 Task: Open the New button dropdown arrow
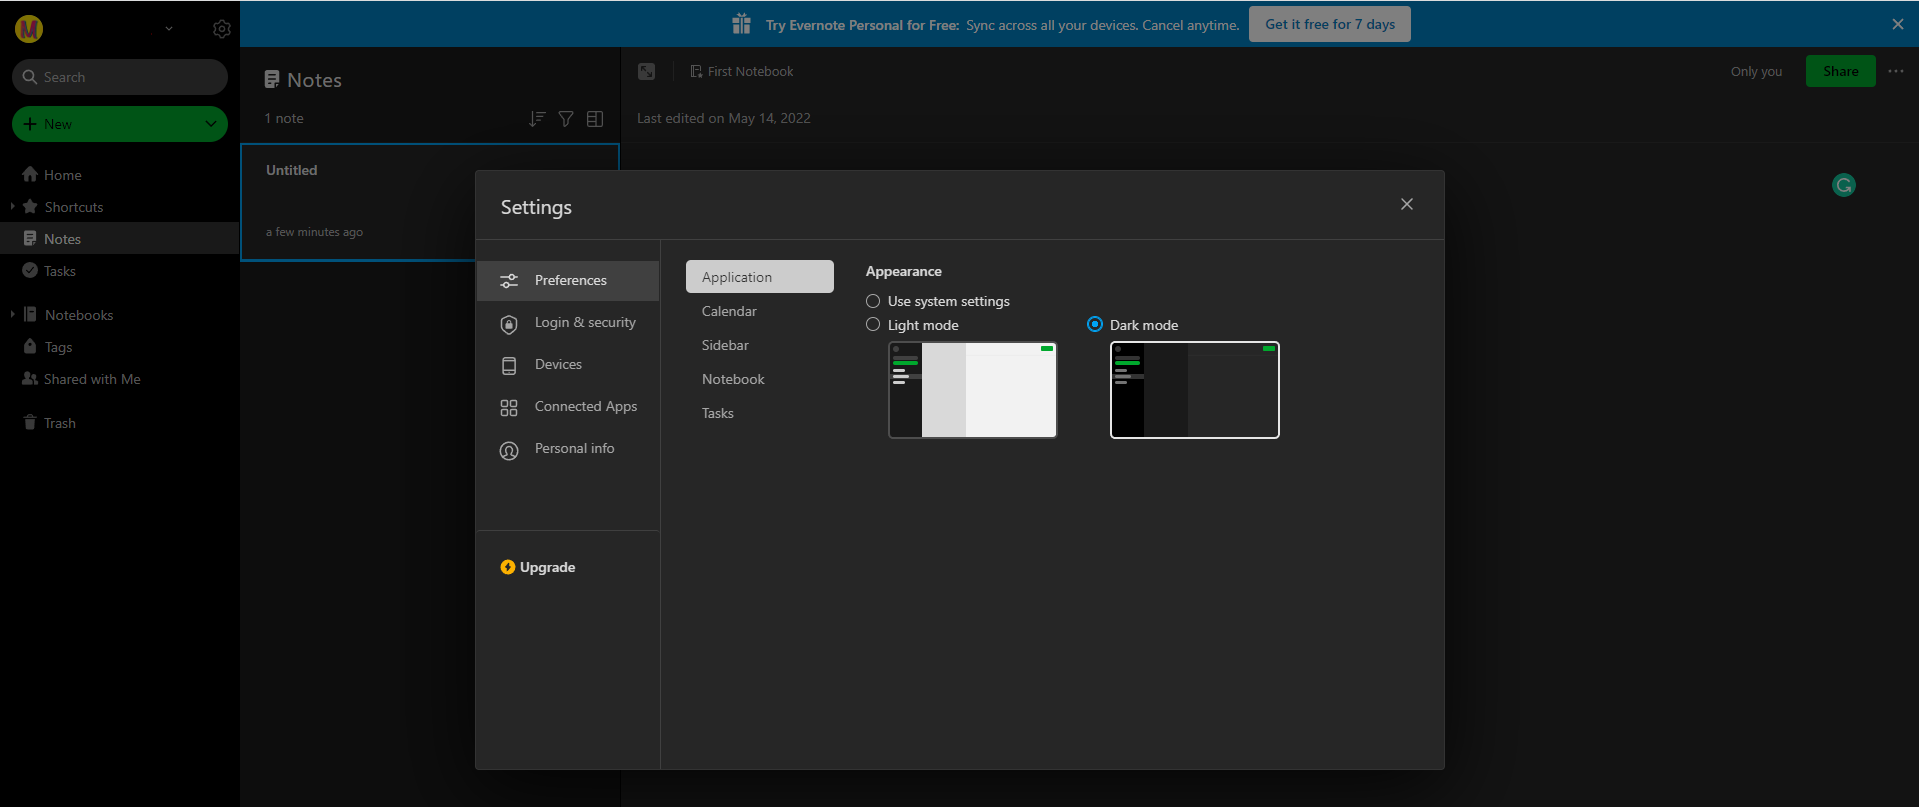click(x=210, y=124)
